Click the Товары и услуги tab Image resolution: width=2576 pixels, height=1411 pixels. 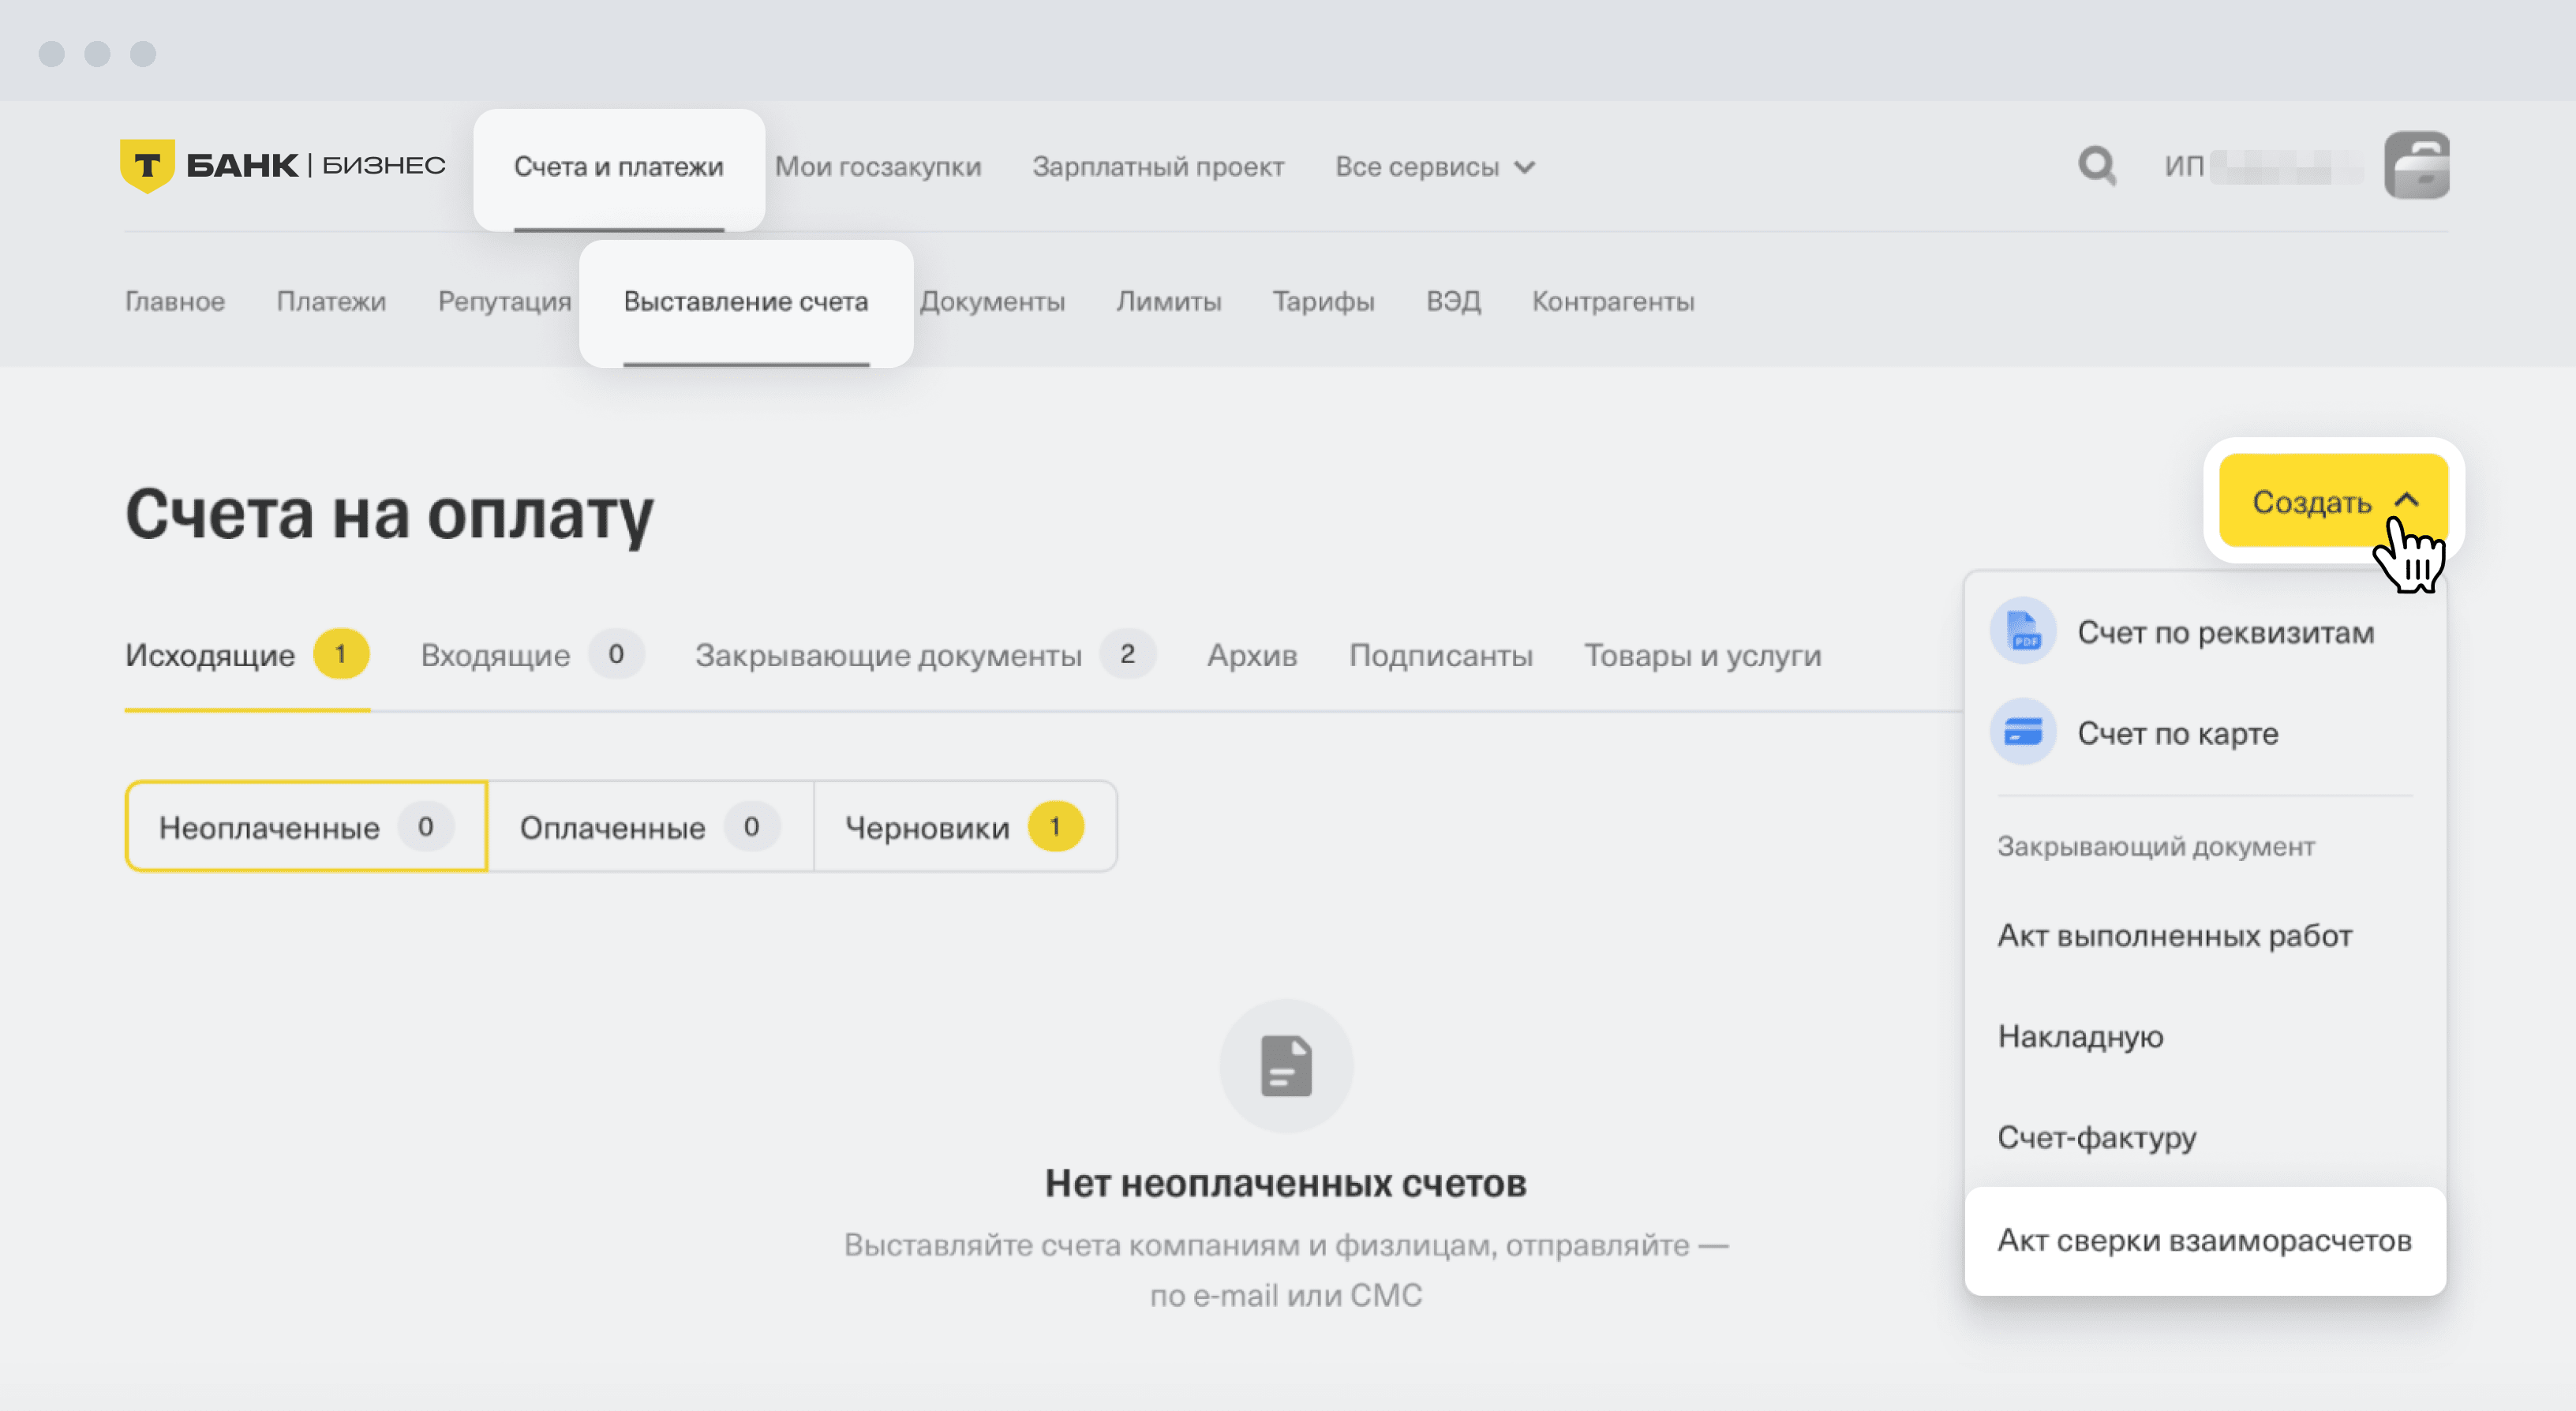click(1704, 657)
